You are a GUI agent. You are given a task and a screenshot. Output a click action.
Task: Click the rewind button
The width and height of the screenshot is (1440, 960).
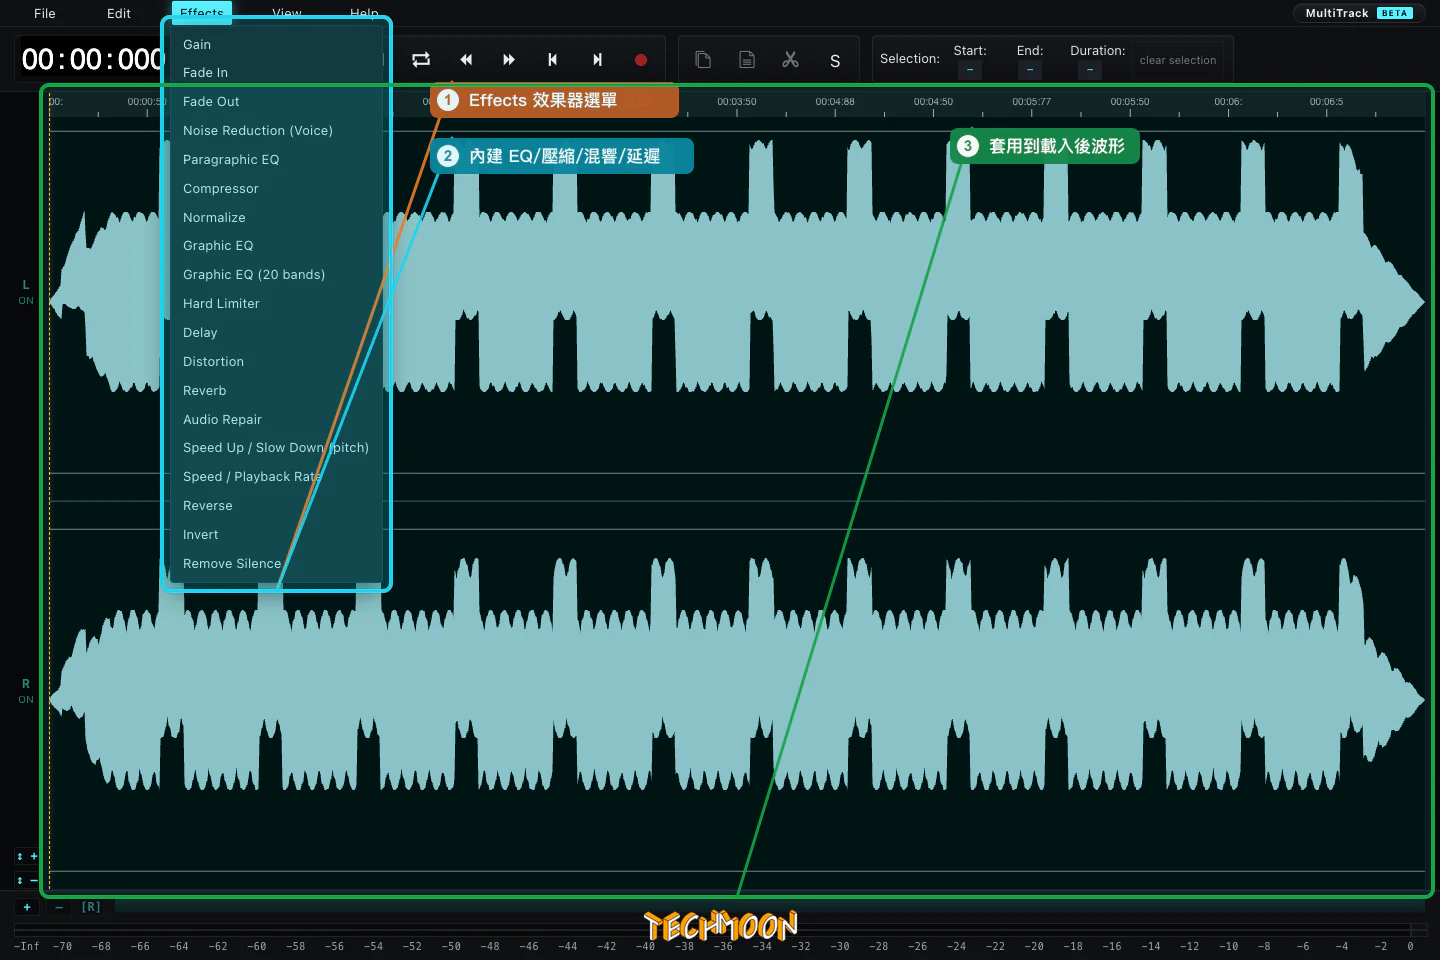pos(466,60)
